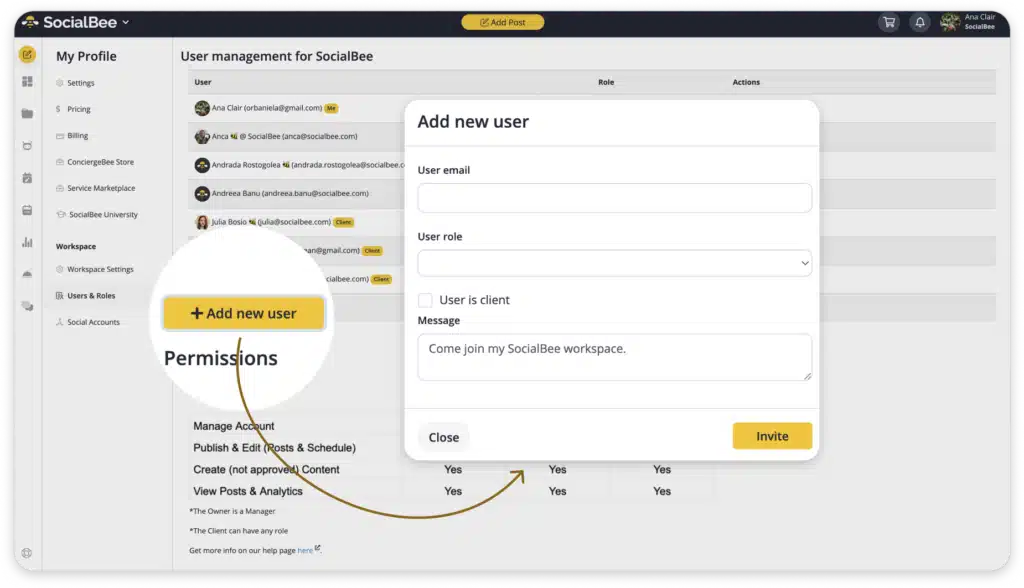Open the content folder icon in sidebar
The height and width of the screenshot is (588, 1024).
point(27,114)
